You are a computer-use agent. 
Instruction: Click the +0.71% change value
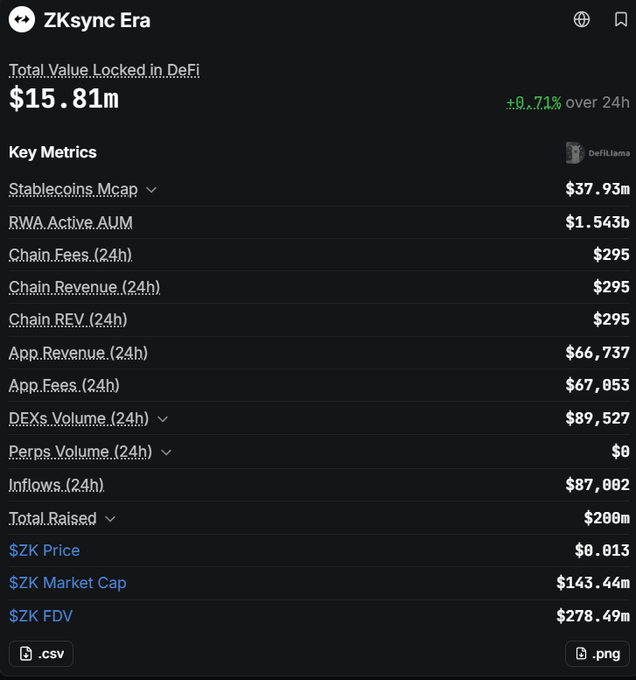pos(534,103)
